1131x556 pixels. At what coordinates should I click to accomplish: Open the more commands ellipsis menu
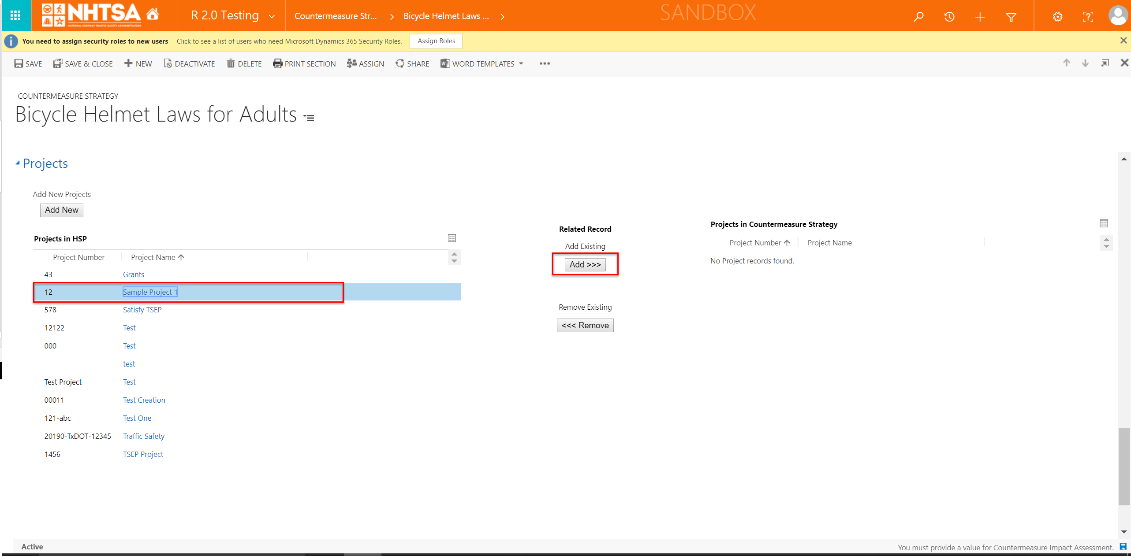point(545,63)
